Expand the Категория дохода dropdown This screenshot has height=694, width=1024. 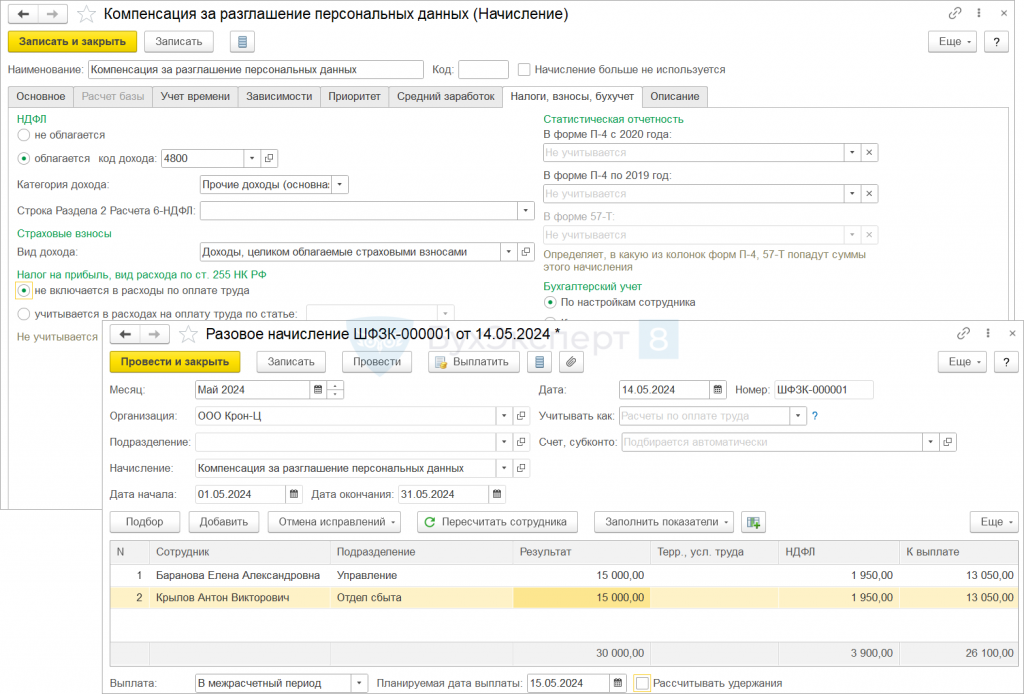pyautogui.click(x=340, y=184)
